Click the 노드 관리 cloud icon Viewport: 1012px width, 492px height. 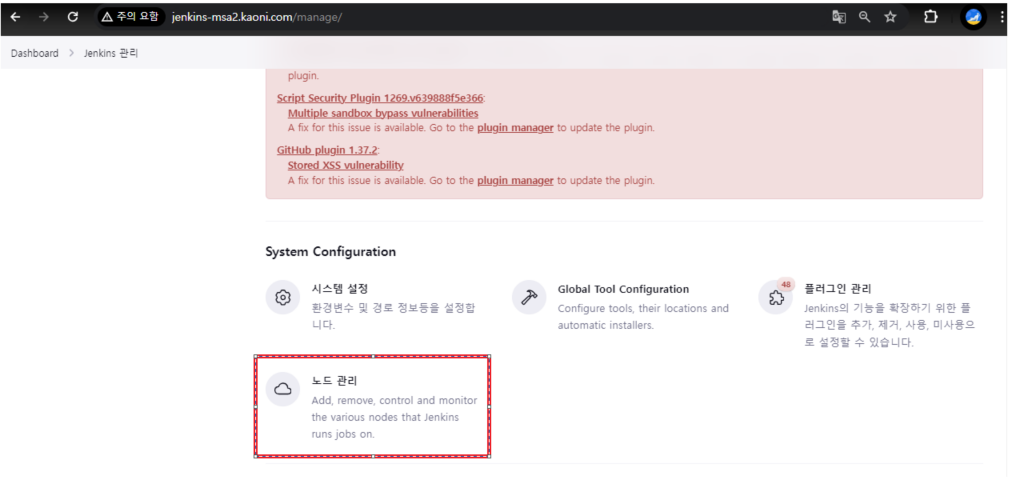(283, 389)
